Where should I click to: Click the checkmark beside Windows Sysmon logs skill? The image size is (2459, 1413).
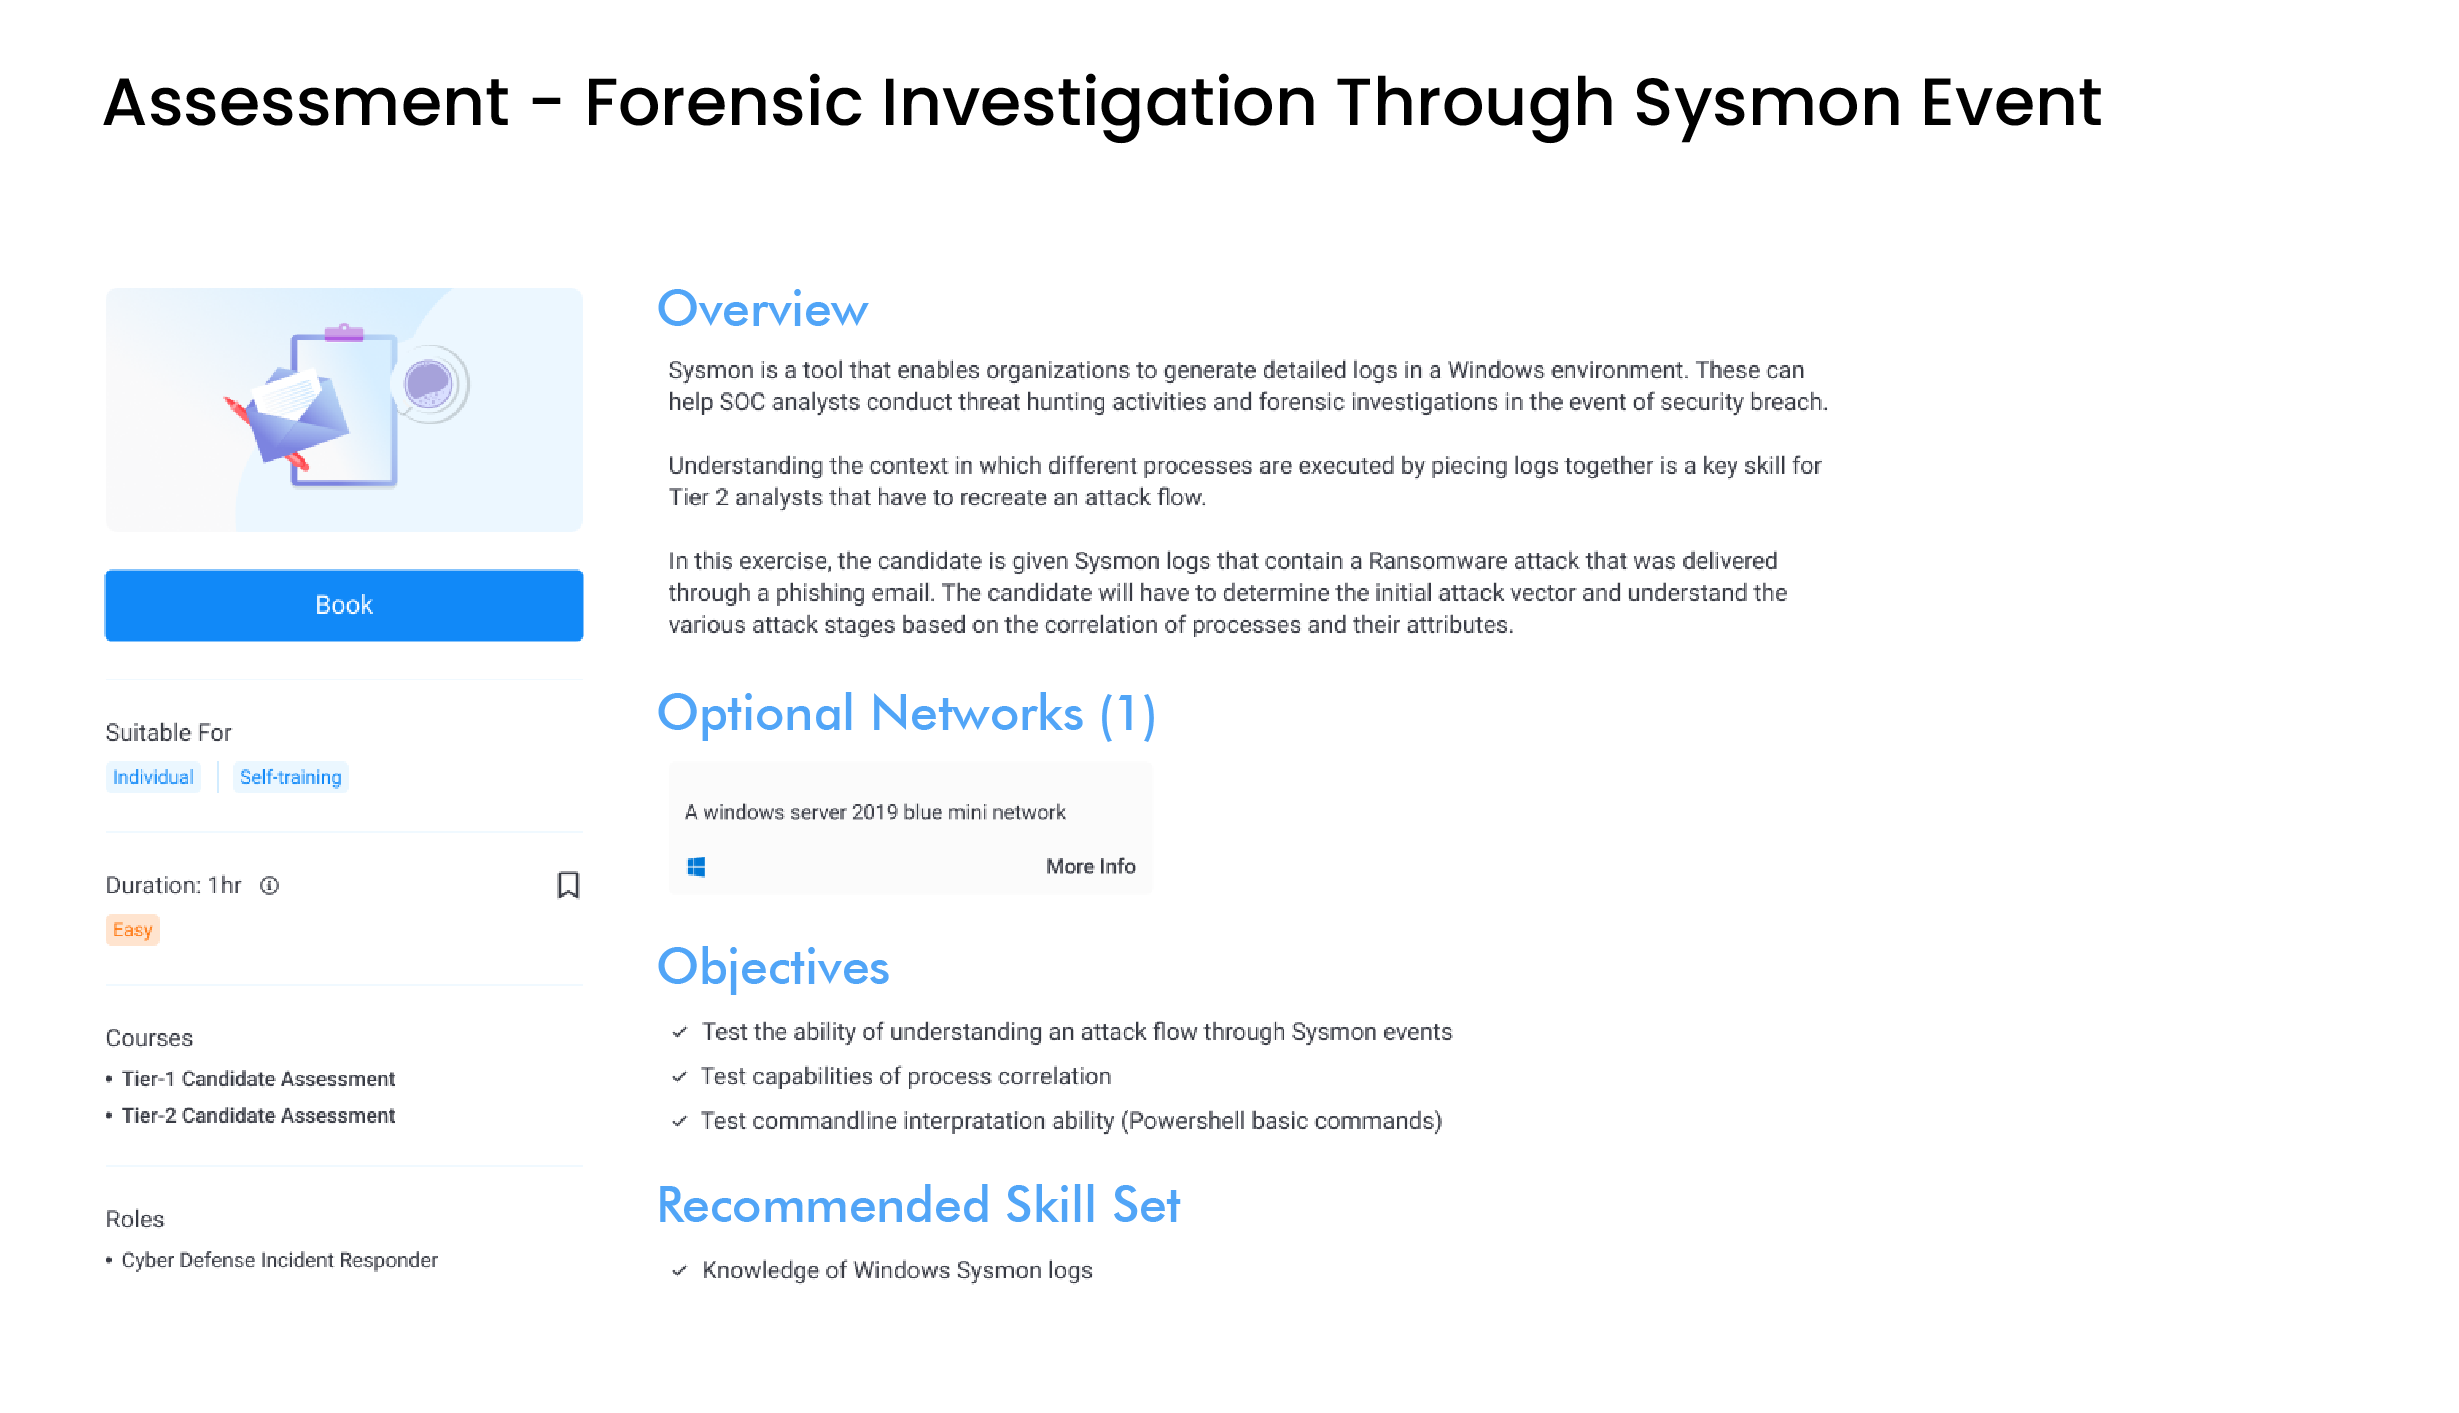pos(680,1271)
